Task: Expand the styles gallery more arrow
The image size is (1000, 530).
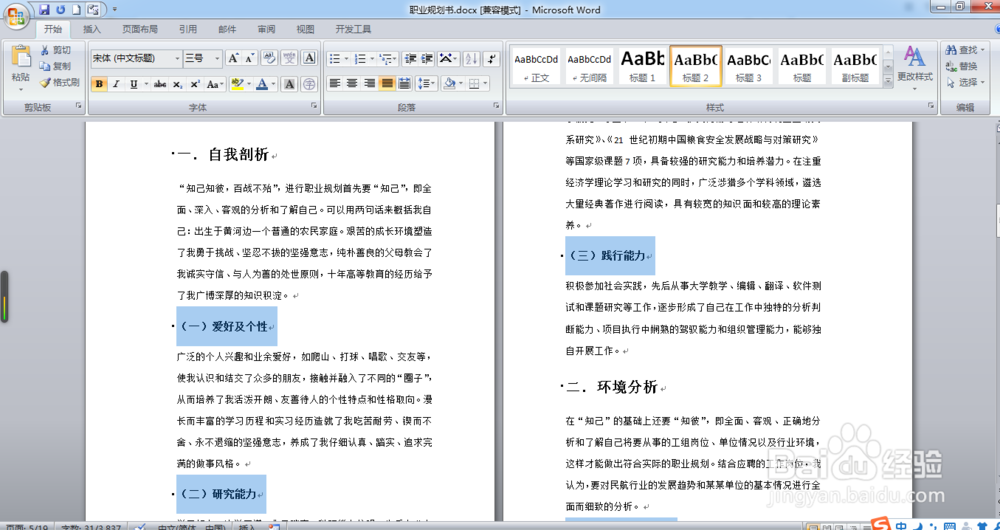Action: [x=888, y=80]
